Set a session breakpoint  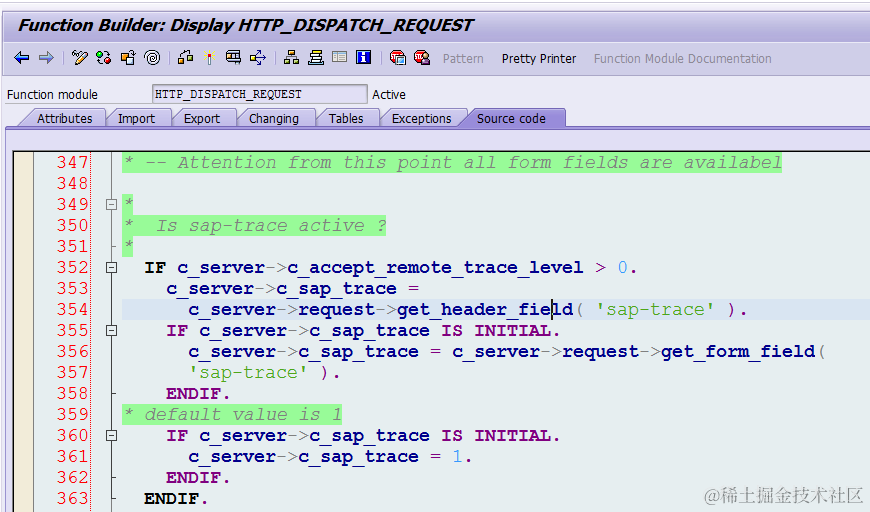(397, 58)
